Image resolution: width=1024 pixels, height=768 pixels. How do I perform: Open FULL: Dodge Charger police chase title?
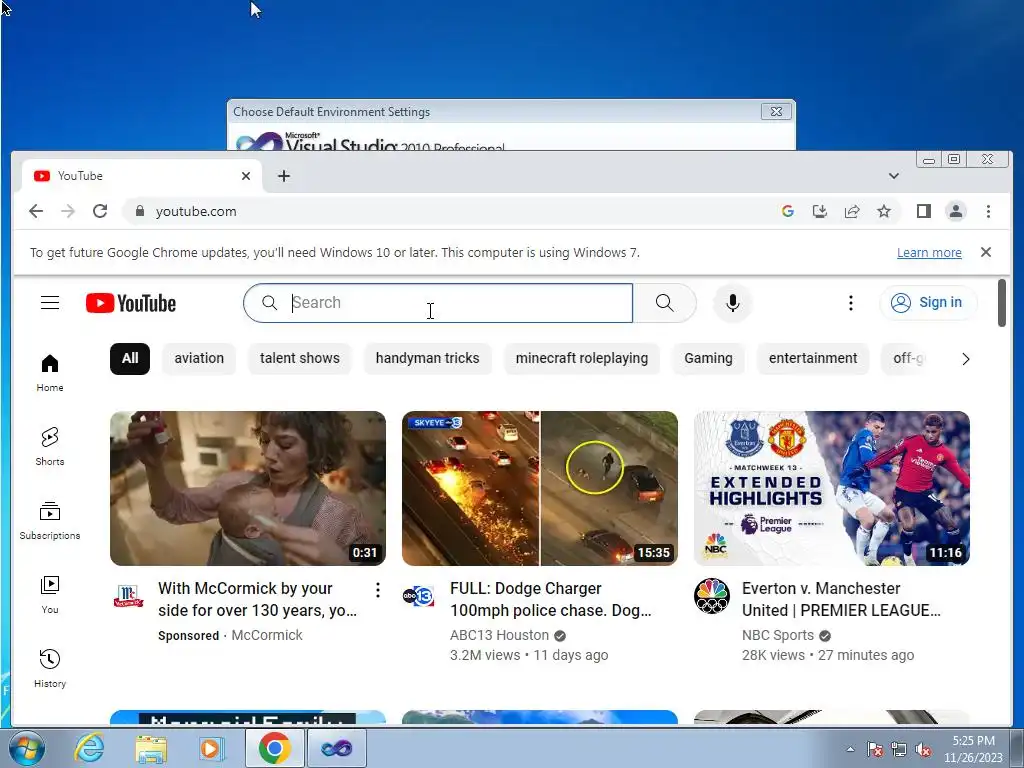pyautogui.click(x=551, y=600)
